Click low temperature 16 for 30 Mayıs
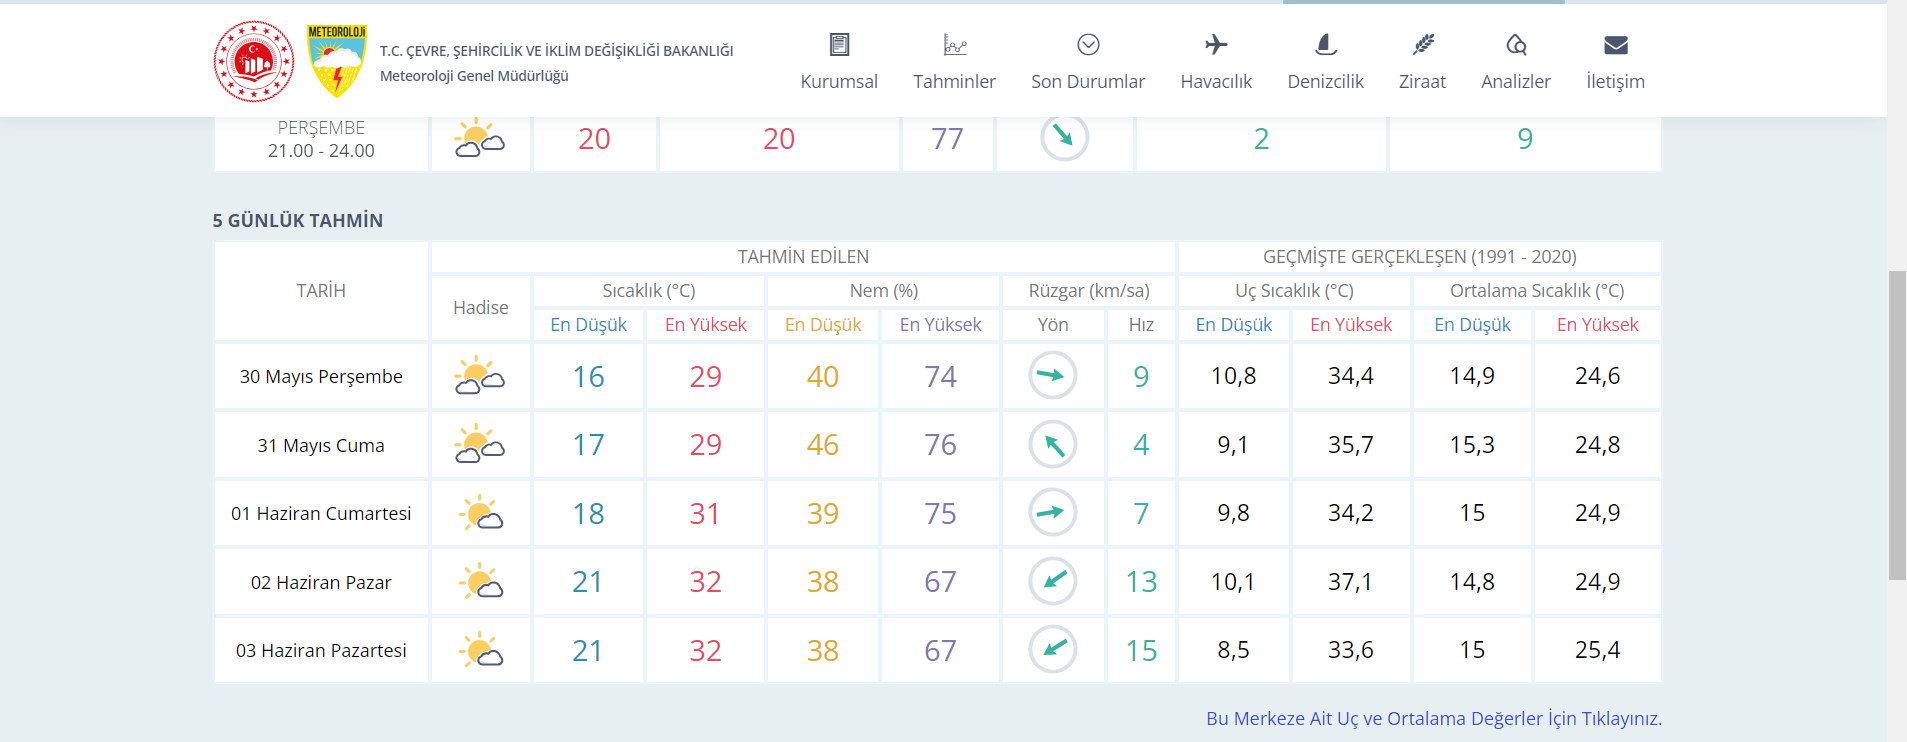This screenshot has width=1907, height=742. pos(588,377)
